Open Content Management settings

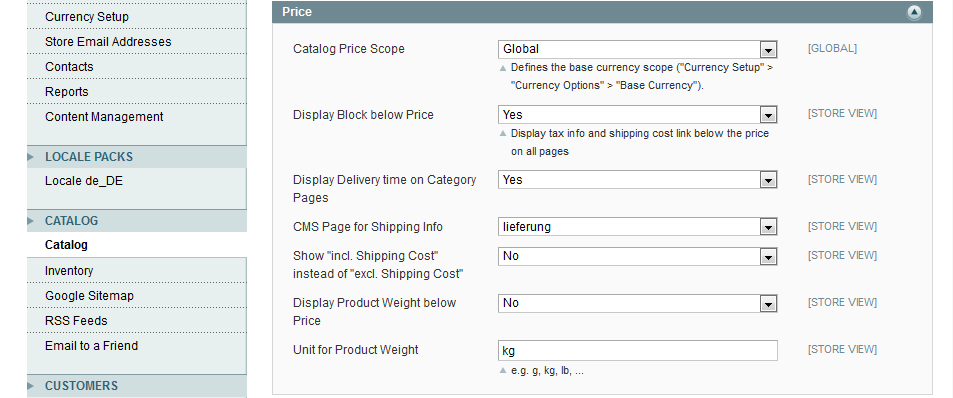(104, 117)
